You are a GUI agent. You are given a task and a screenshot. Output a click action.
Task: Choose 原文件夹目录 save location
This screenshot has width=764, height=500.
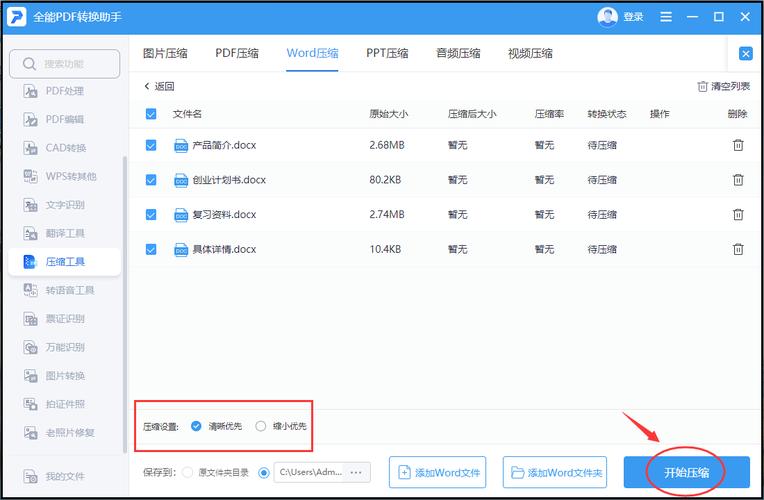coord(188,473)
